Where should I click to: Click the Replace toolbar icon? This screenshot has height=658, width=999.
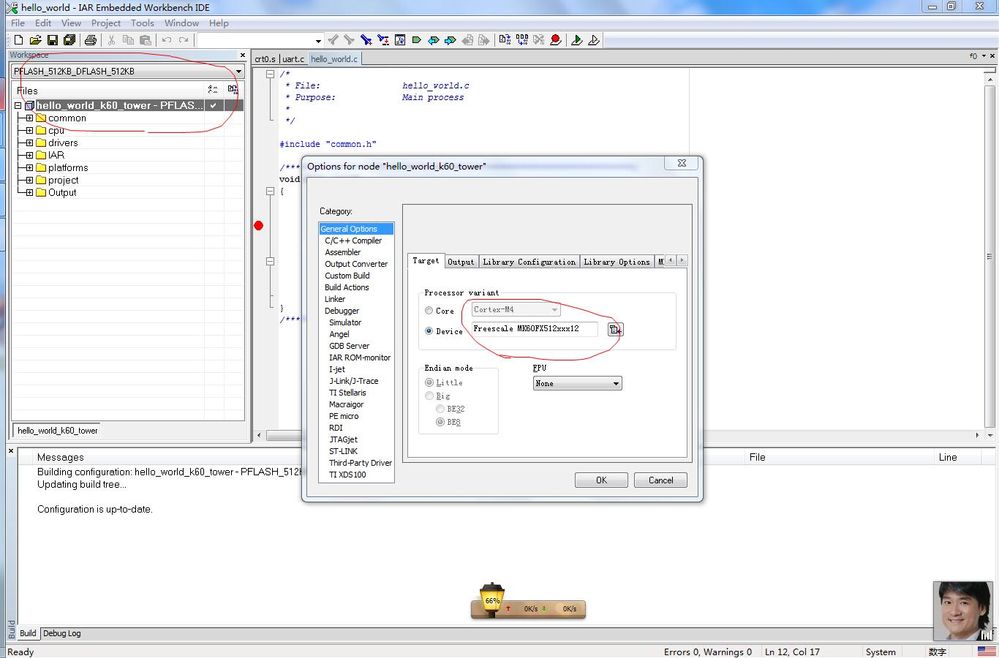[x=383, y=40]
